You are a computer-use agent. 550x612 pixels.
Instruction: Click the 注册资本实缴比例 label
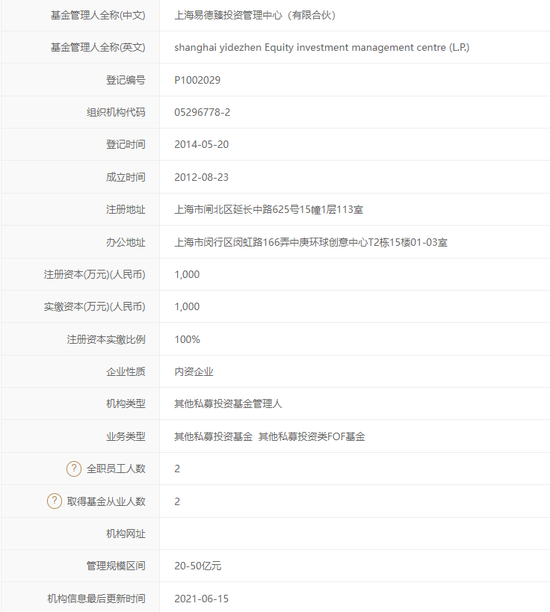coord(106,339)
